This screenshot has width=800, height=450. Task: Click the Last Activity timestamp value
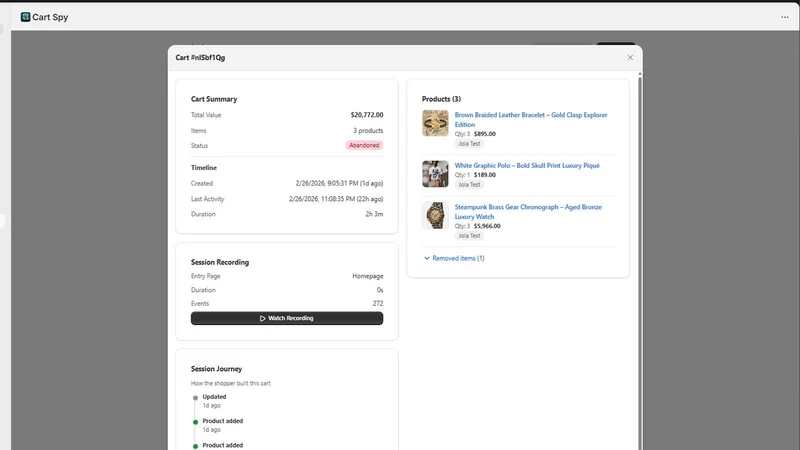pyautogui.click(x=336, y=199)
